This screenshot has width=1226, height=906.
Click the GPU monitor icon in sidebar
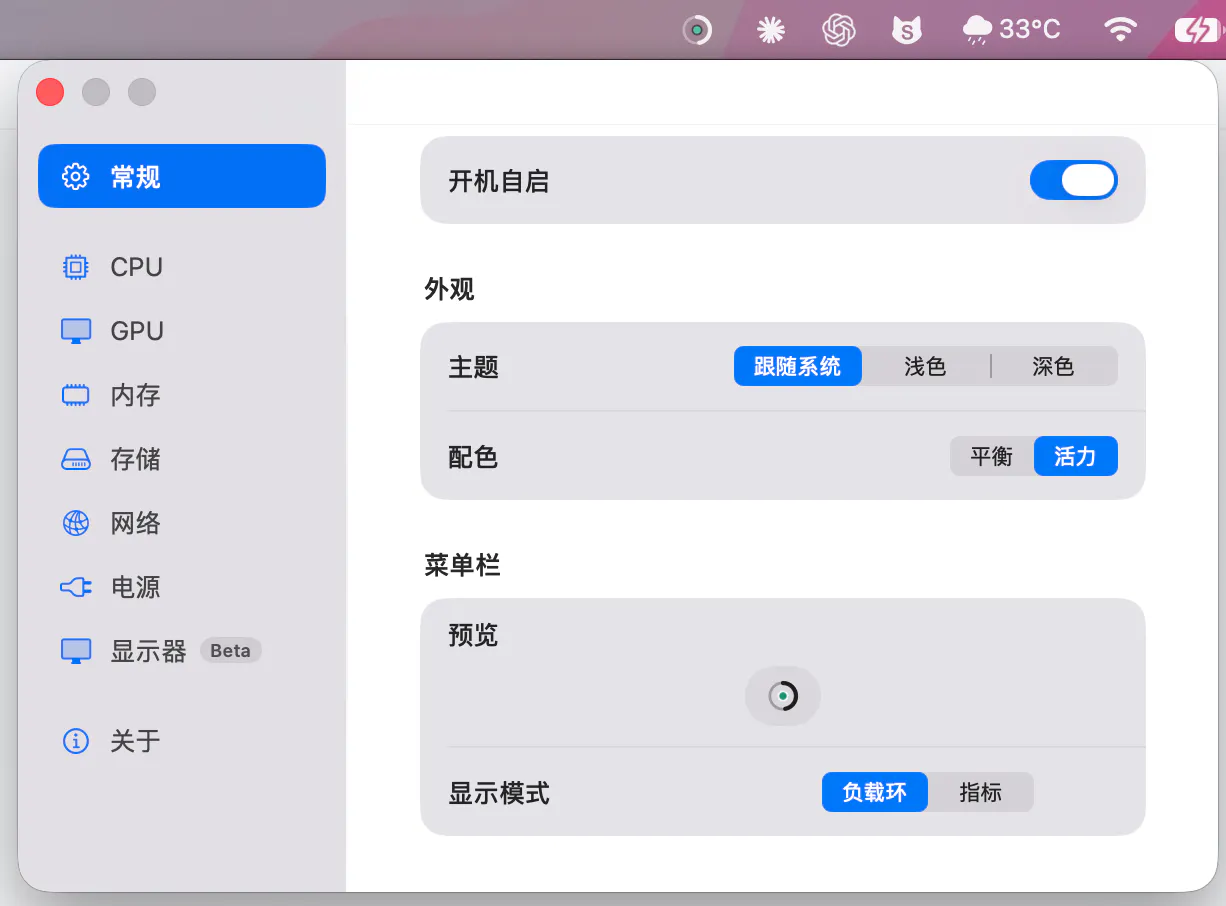coord(76,331)
